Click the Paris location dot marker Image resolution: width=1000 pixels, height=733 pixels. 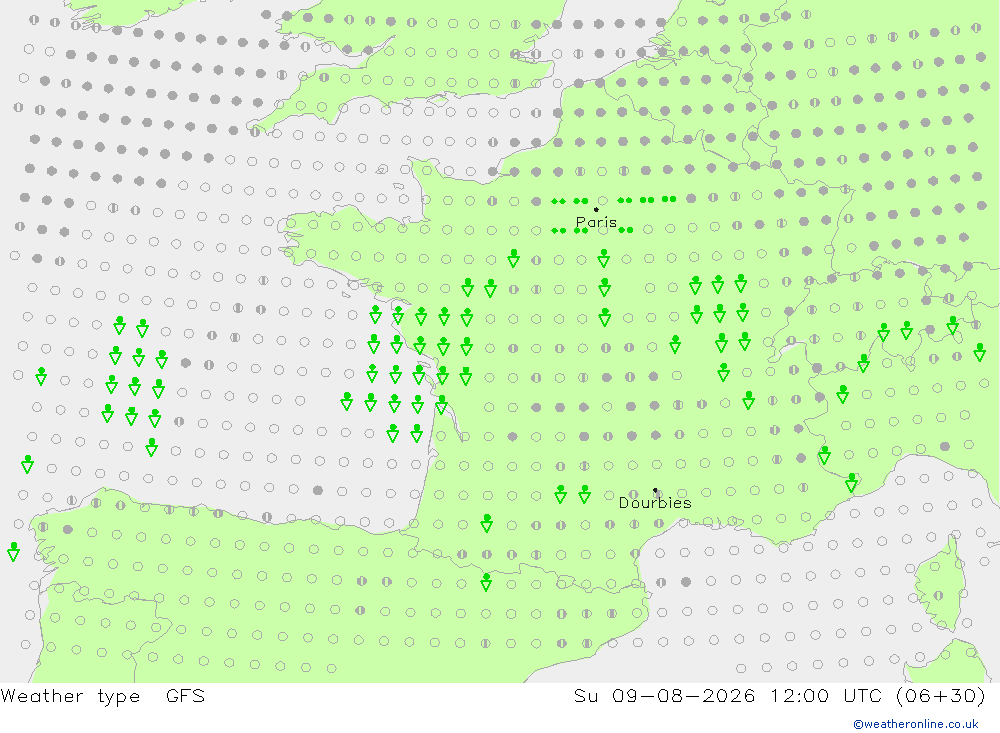point(596,209)
